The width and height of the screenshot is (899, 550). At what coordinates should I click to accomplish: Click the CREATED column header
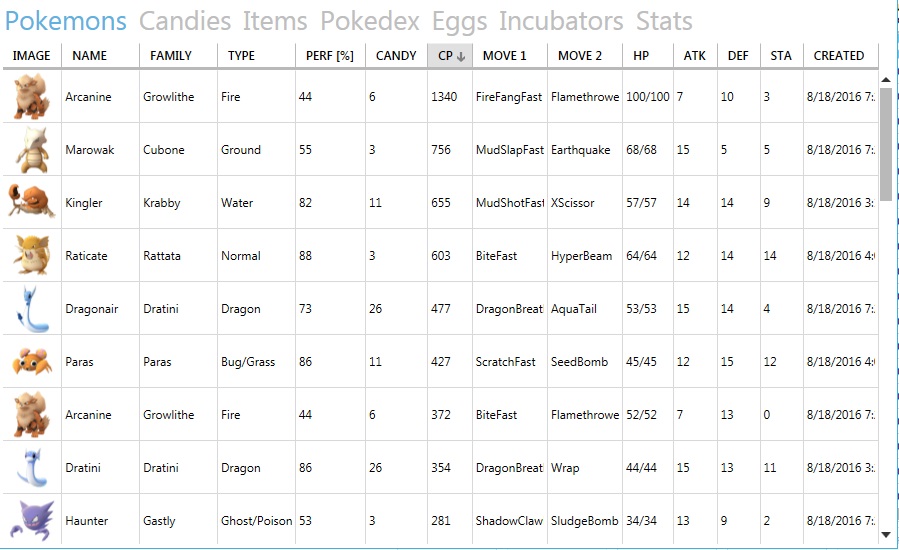click(841, 56)
